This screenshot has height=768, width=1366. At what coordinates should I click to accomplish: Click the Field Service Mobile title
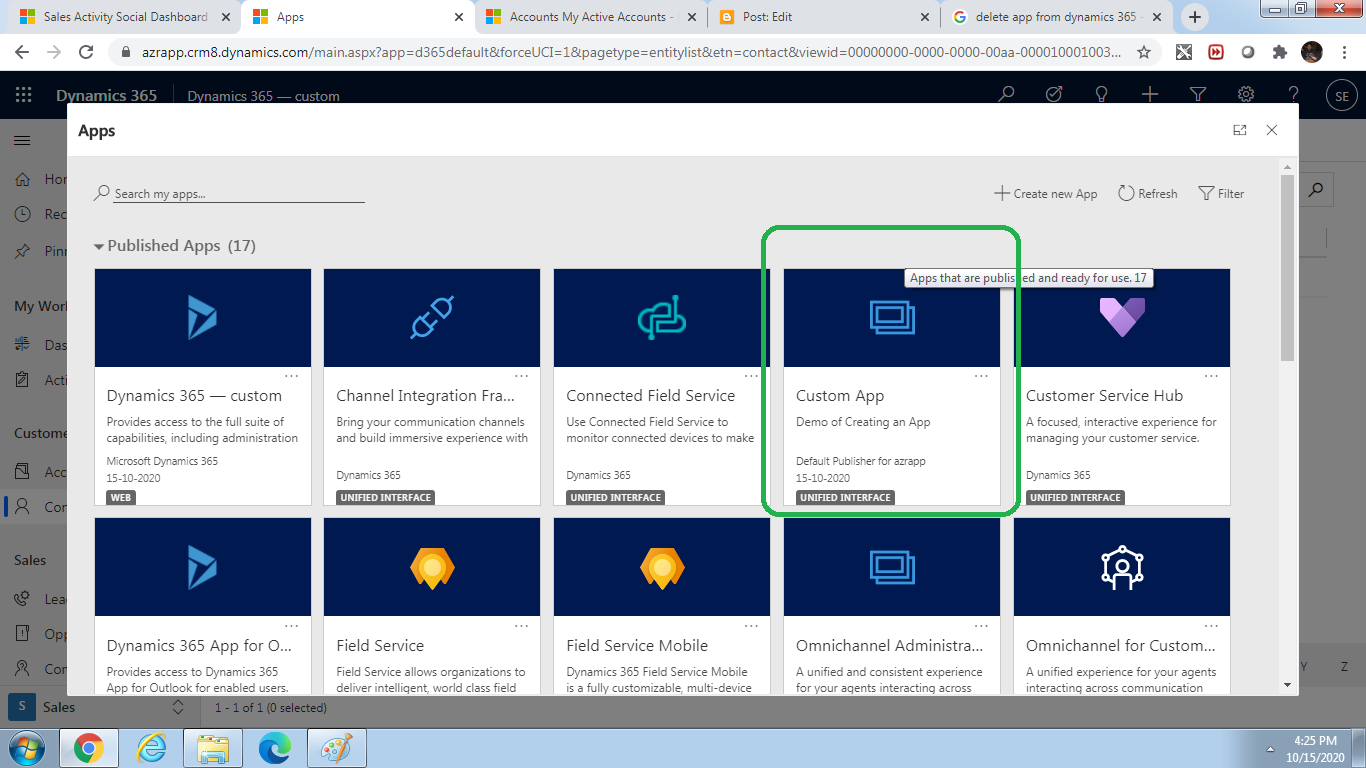pyautogui.click(x=637, y=646)
